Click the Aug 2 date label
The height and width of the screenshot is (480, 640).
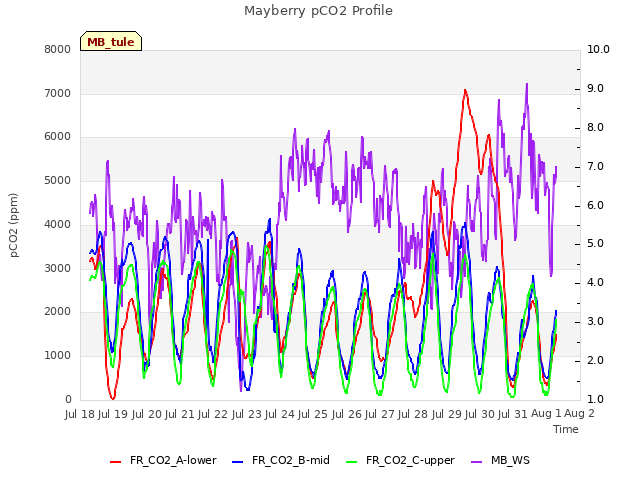[579, 414]
